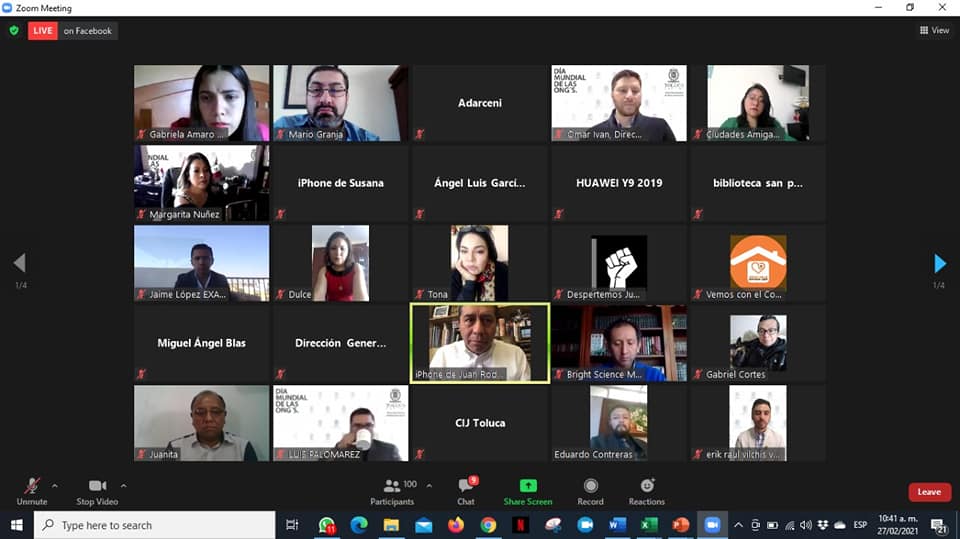
Task: Click the LIVE on Facebook indicator
Action: [73, 31]
